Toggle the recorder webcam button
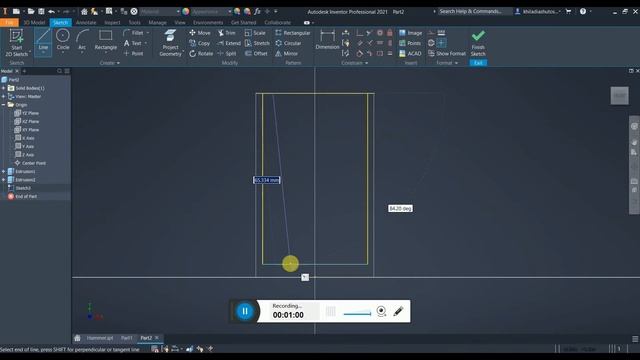The width and height of the screenshot is (640, 360). pyautogui.click(x=381, y=311)
